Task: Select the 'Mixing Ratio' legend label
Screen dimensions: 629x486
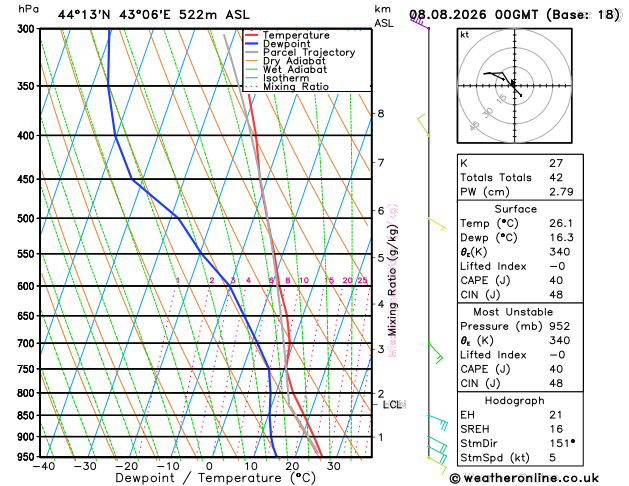Action: pos(296,87)
